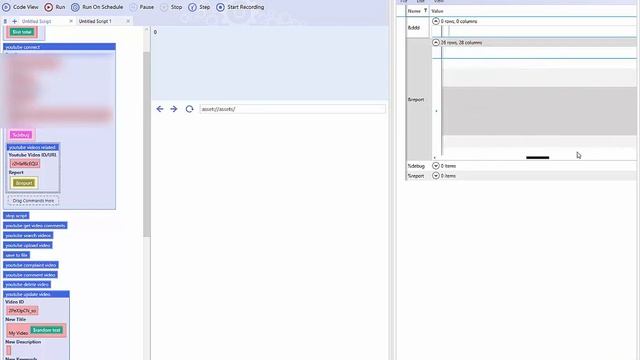Click the $random text function block
The image size is (640, 360).
pos(47,330)
